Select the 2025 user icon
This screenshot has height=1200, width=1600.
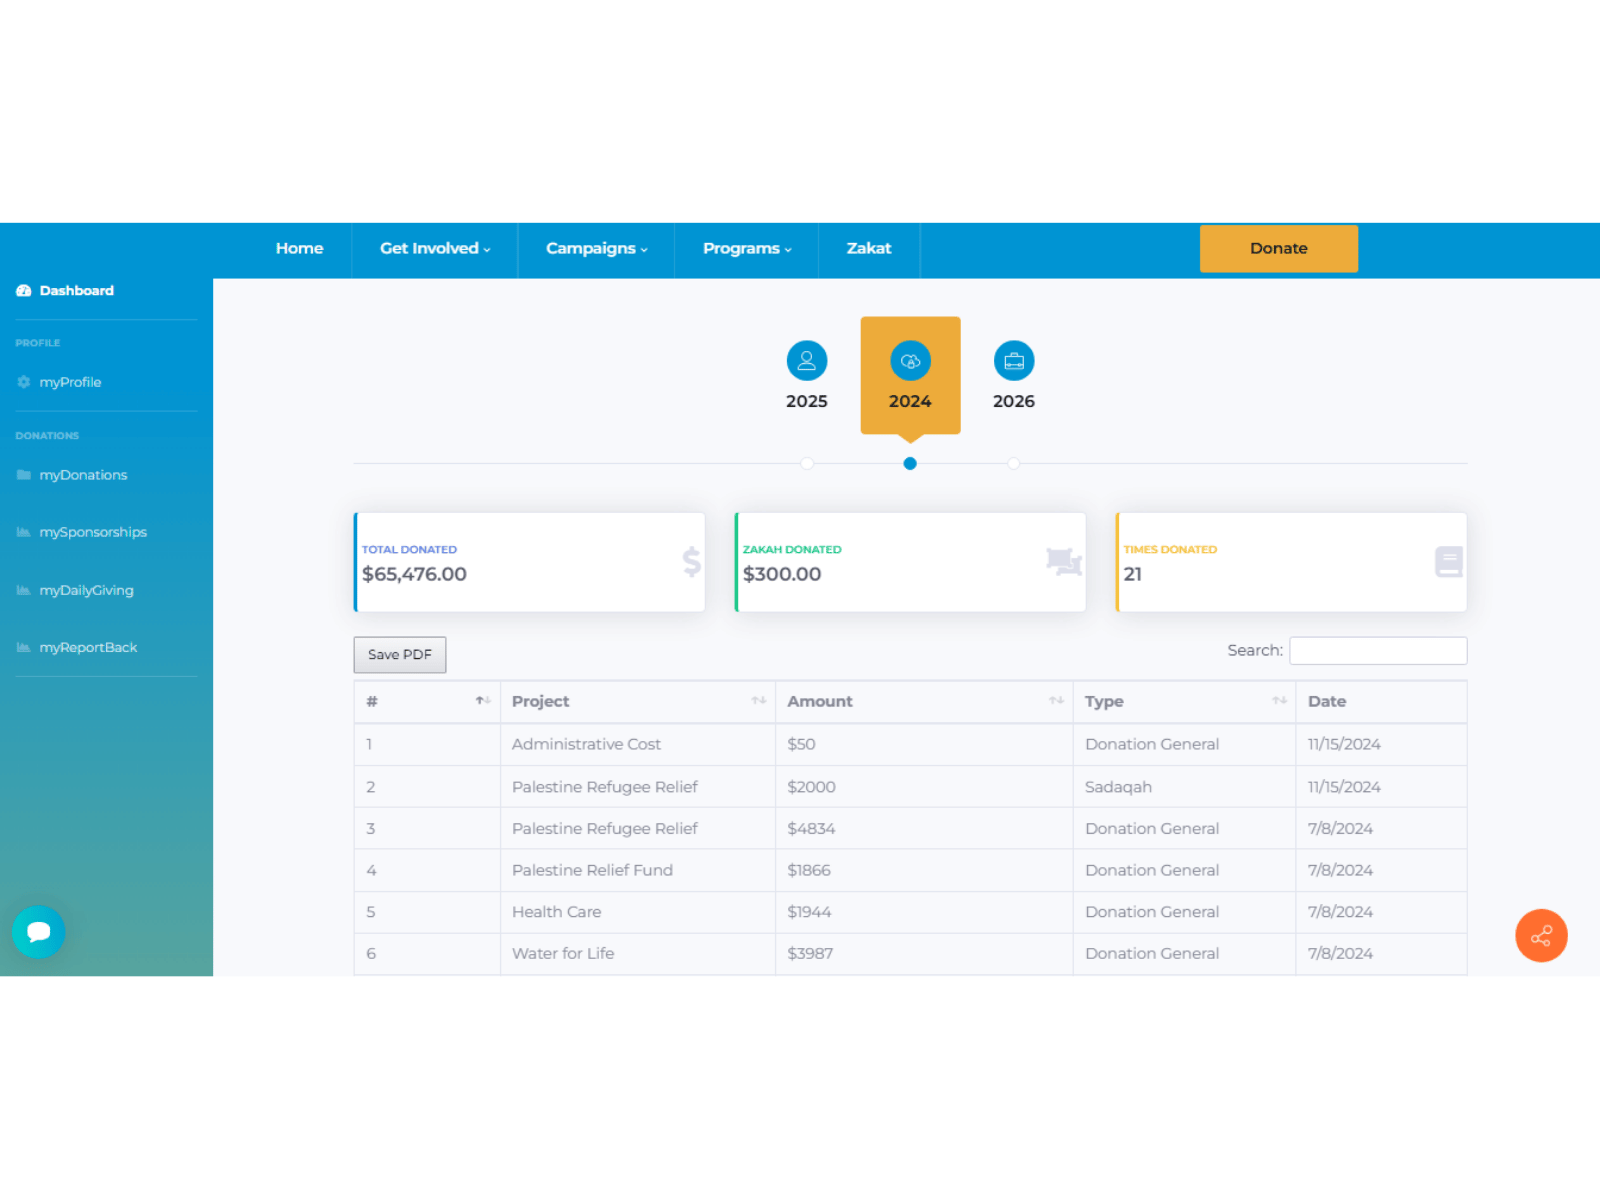coord(807,361)
